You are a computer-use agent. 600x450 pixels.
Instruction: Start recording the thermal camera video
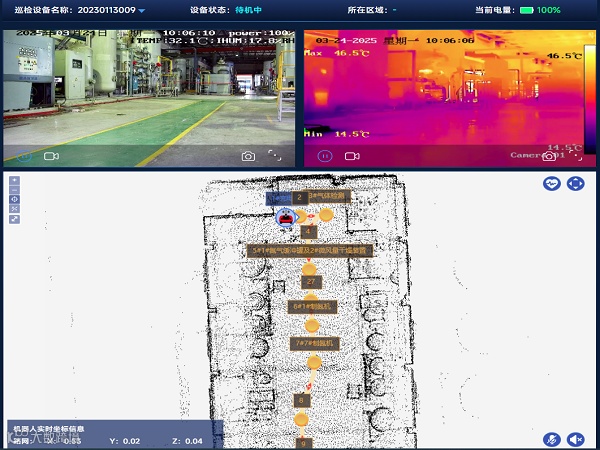[352, 156]
